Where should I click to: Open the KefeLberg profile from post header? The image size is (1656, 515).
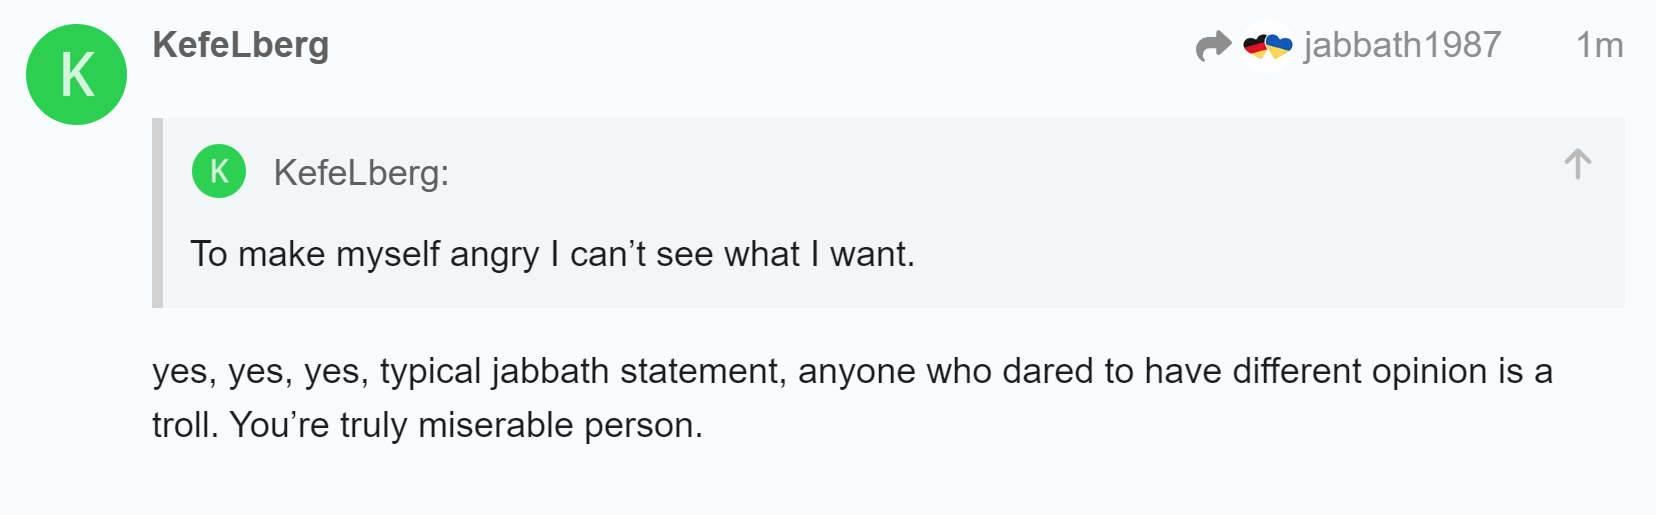click(x=240, y=45)
